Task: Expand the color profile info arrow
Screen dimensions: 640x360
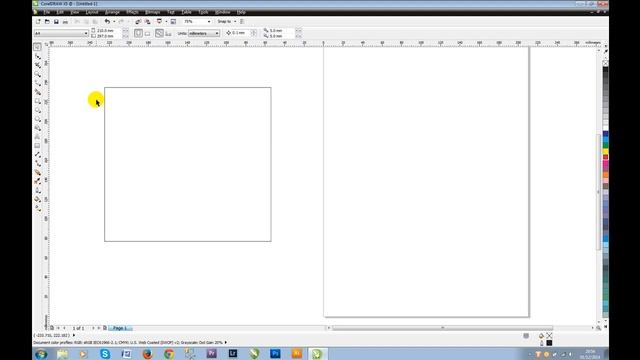Action: click(x=226, y=342)
